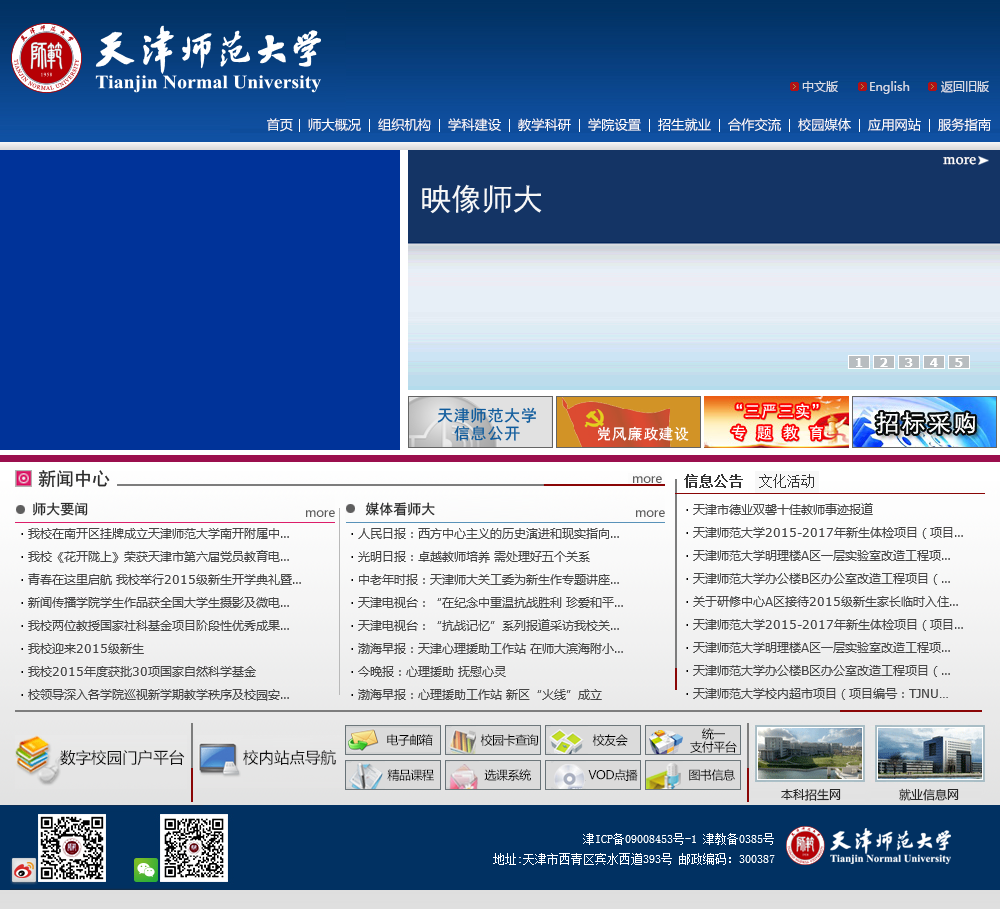Open the 招标采购 banner
Image resolution: width=1000 pixels, height=909 pixels.
(x=924, y=422)
